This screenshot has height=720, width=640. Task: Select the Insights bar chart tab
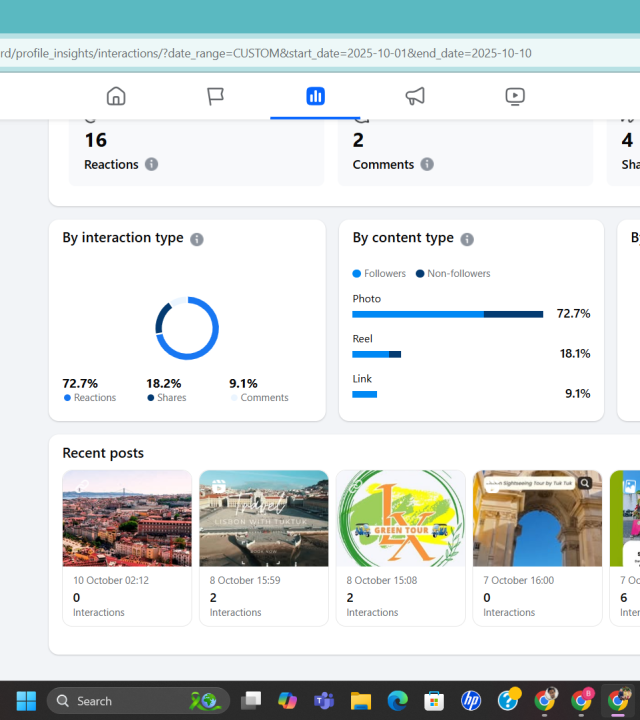pos(315,96)
